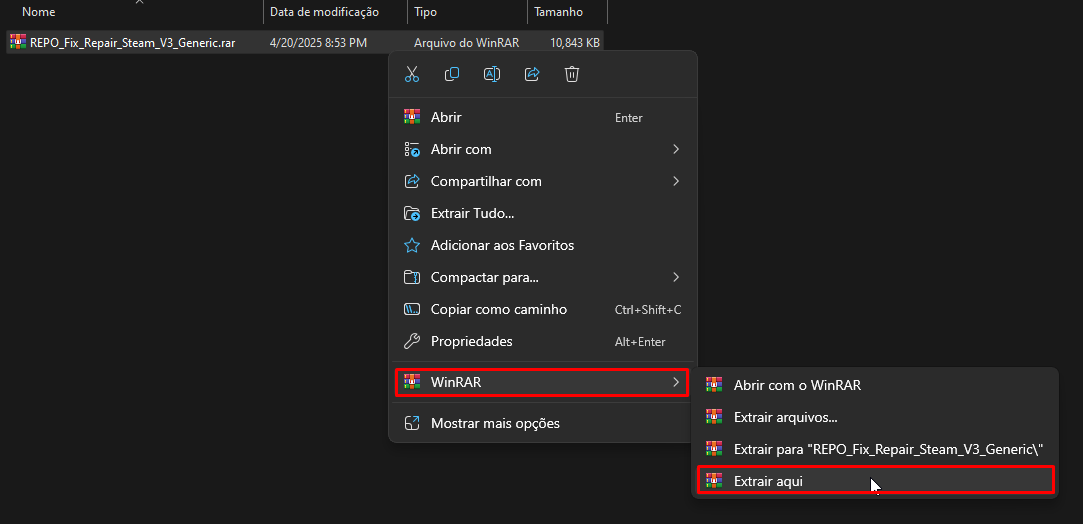This screenshot has height=524, width=1083.
Task: Click the folder icon beside Extrair Tudo...
Action: [x=412, y=213]
